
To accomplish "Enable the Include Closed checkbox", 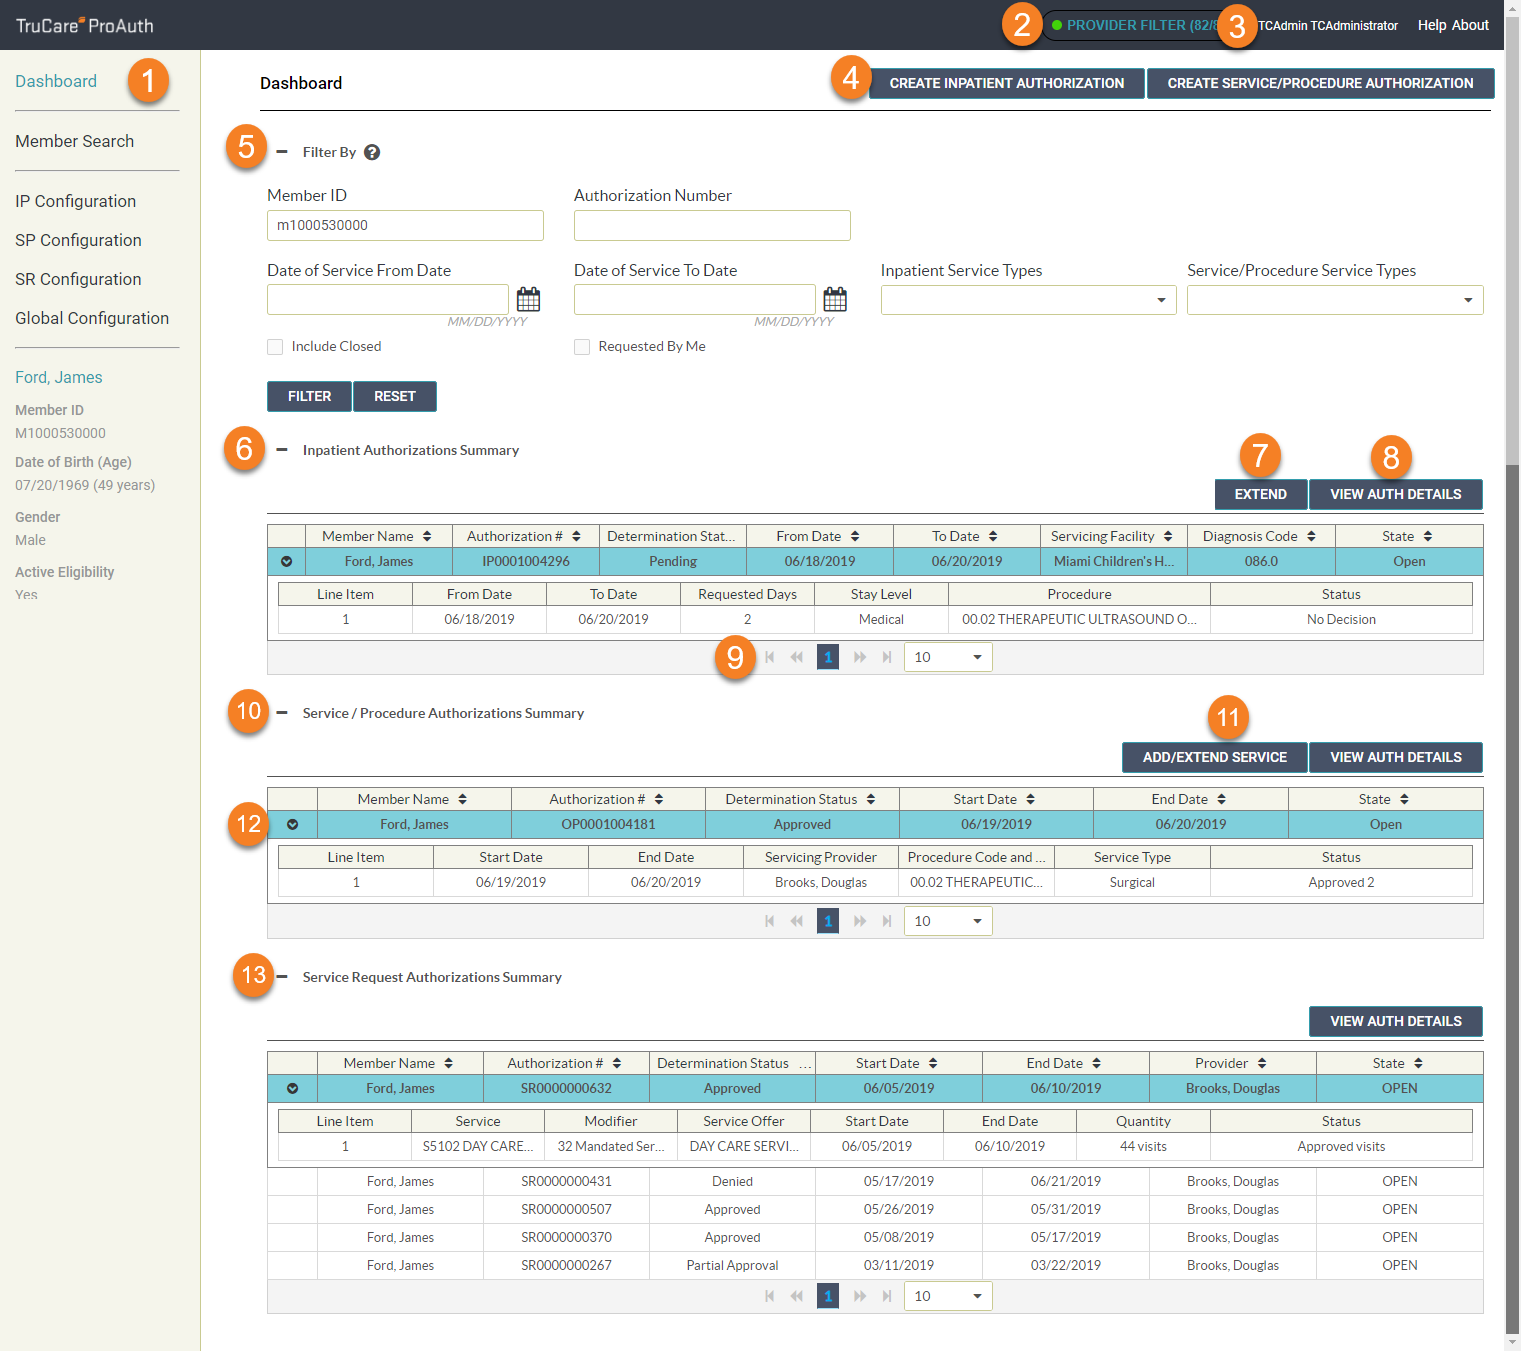I will coord(275,347).
